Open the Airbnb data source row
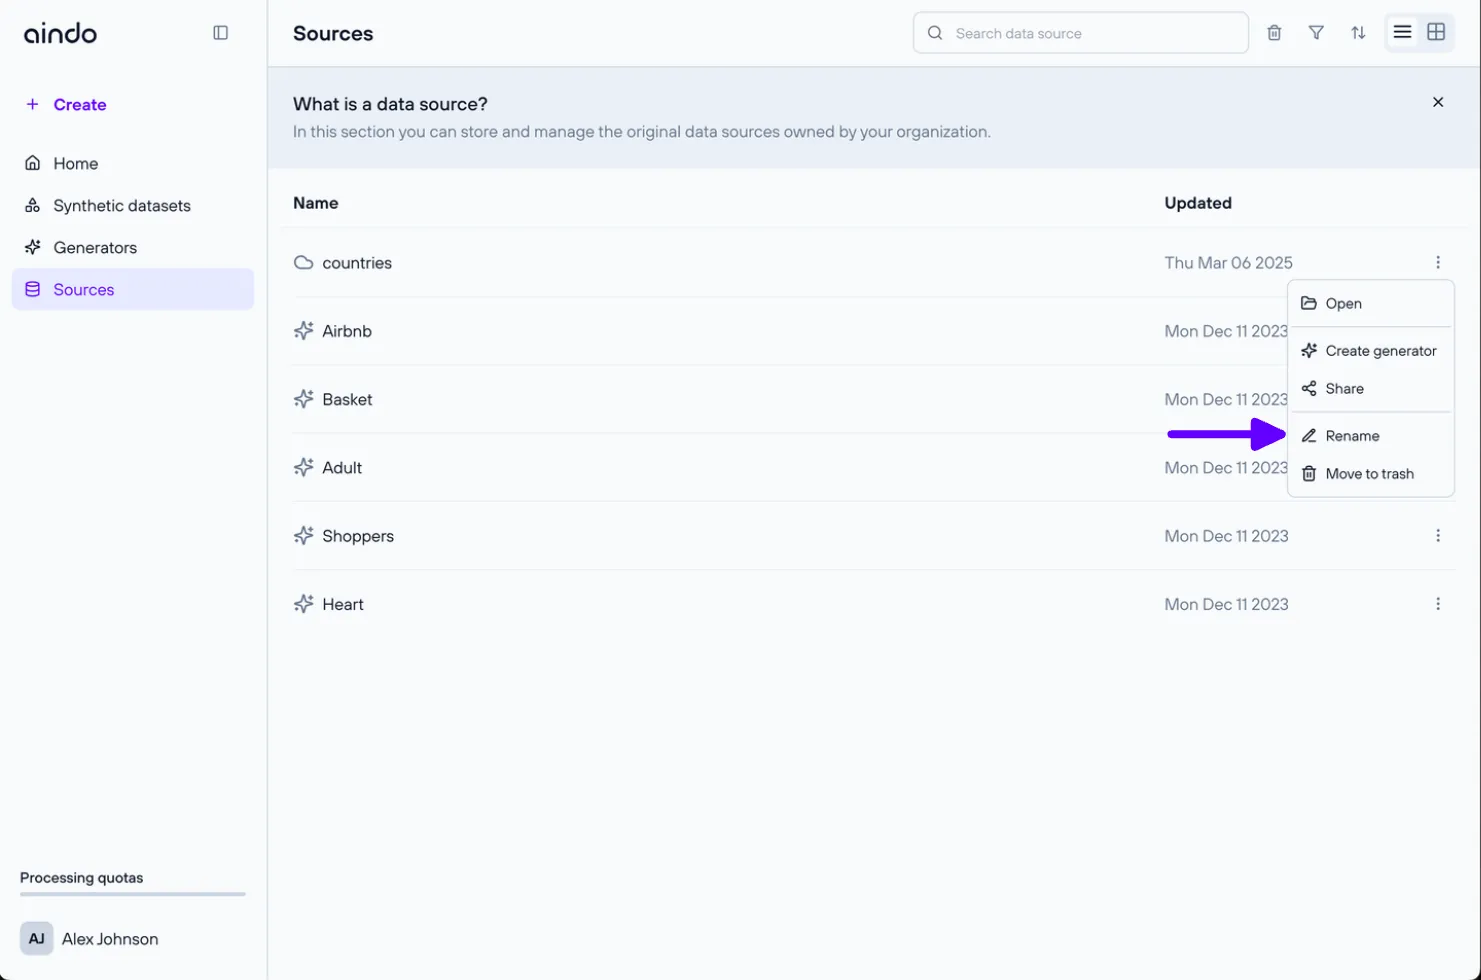This screenshot has width=1481, height=980. point(347,331)
